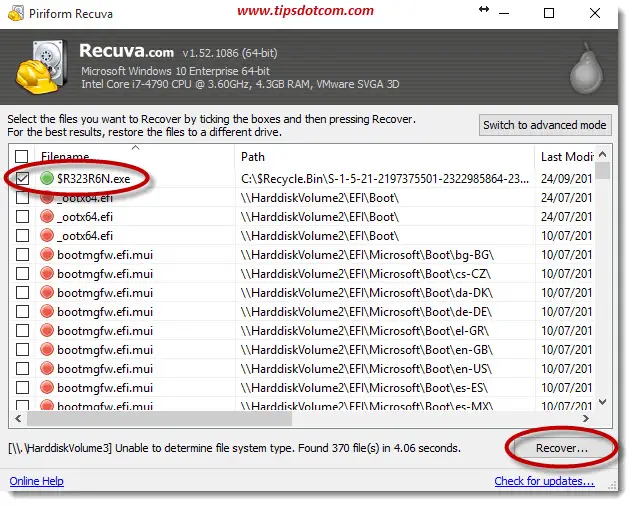Close the Piriform Recuva window
The height and width of the screenshot is (506, 633).
coord(595,13)
